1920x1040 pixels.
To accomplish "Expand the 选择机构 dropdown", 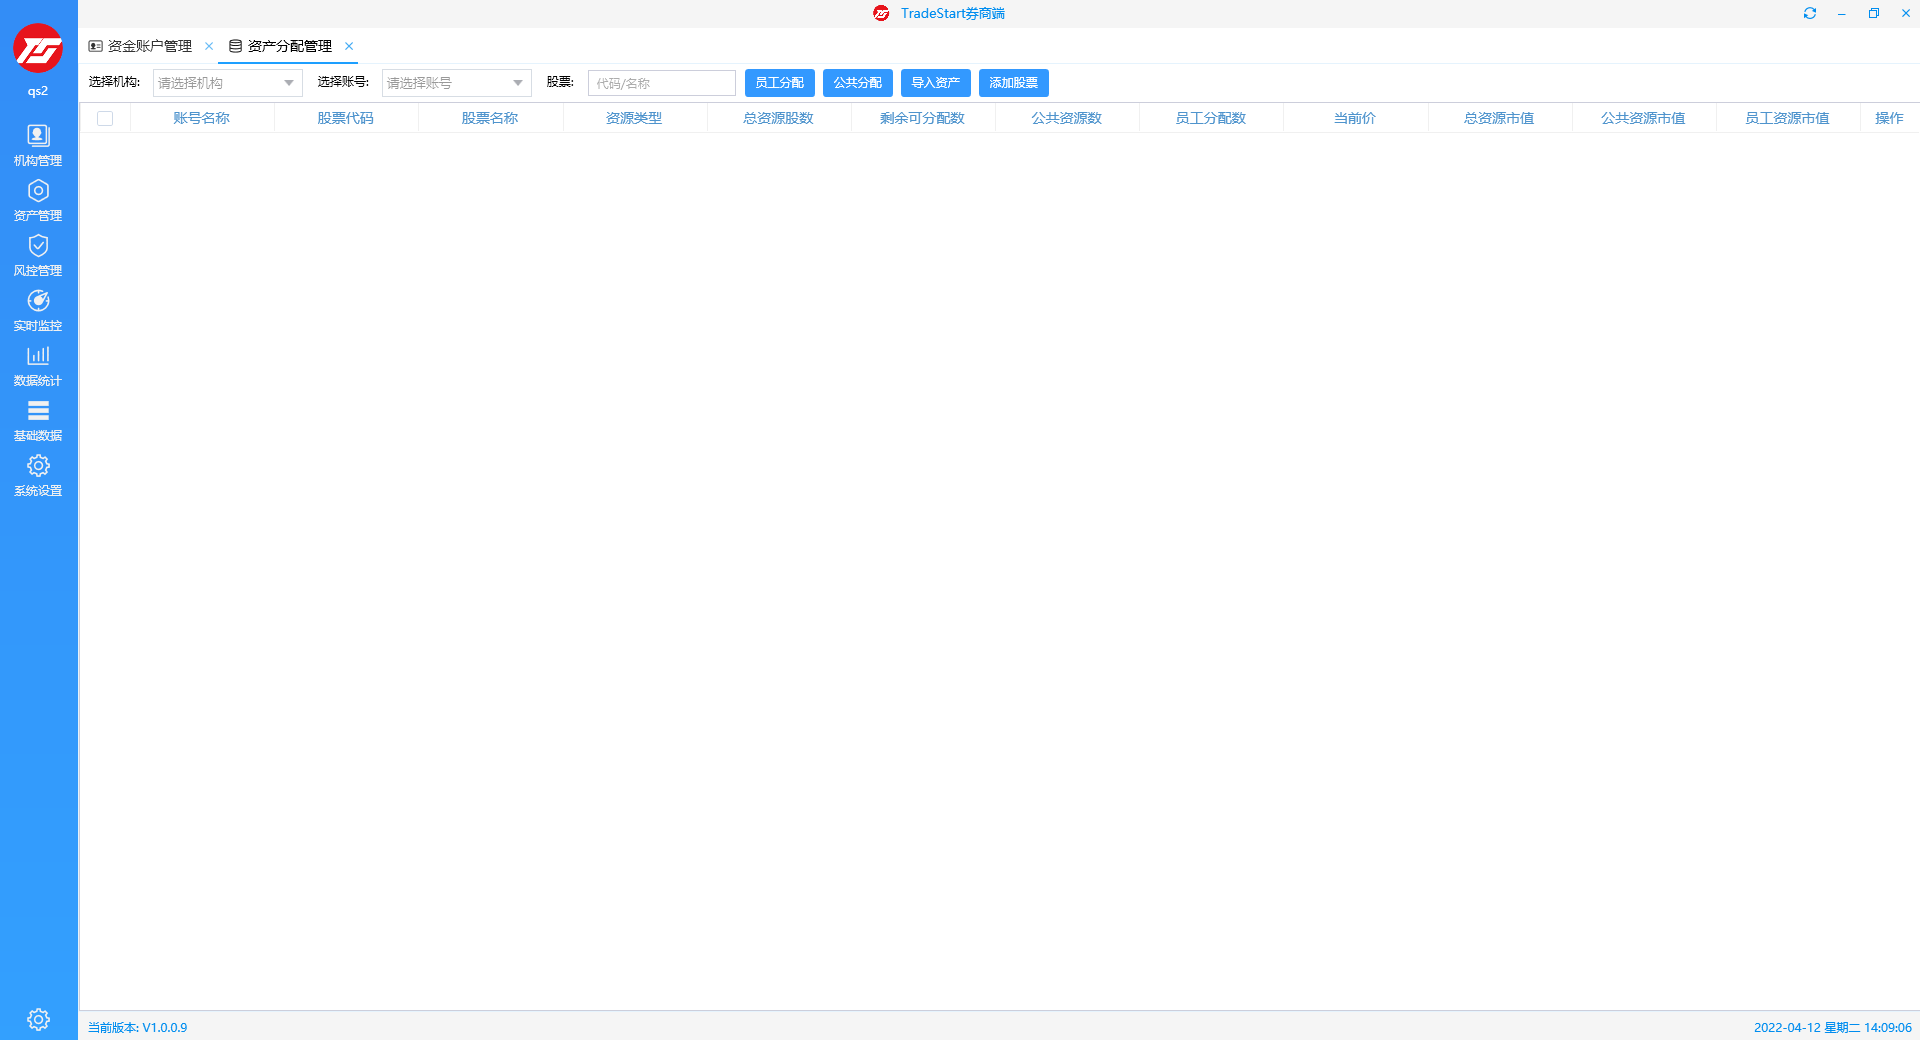I will click(x=227, y=83).
